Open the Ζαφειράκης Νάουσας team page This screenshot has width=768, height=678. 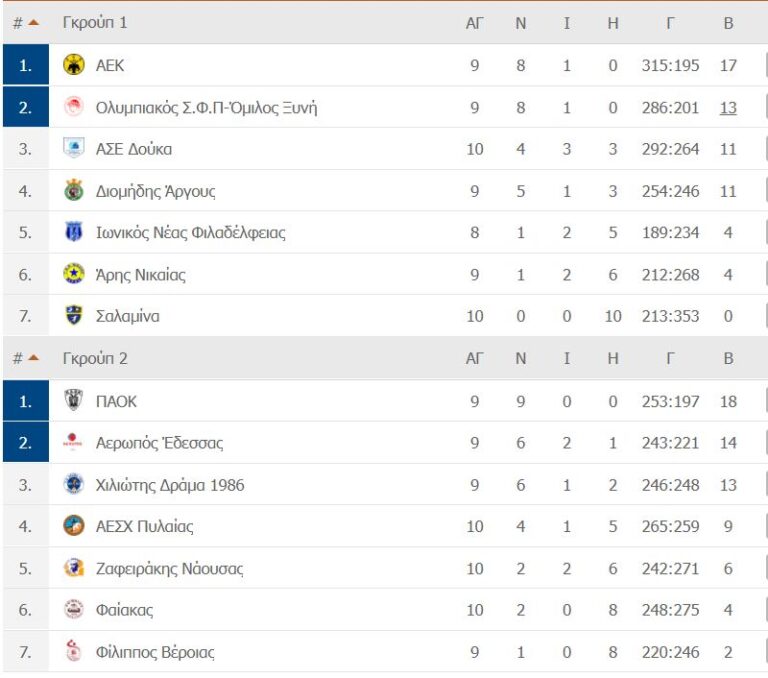169,569
